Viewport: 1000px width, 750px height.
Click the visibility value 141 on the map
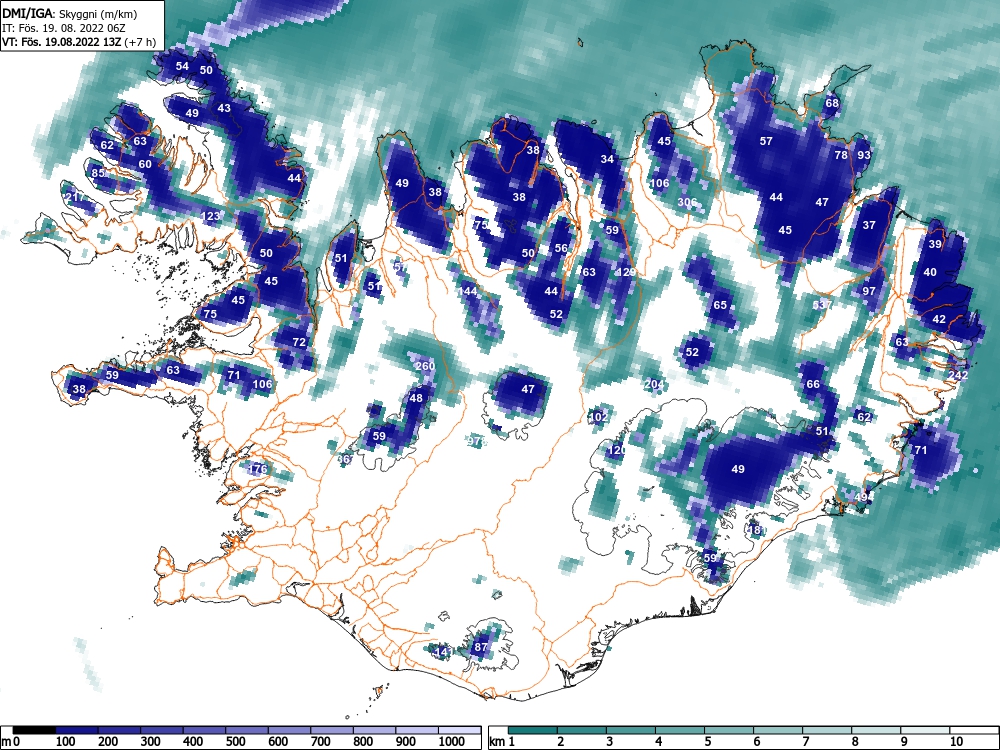click(443, 652)
